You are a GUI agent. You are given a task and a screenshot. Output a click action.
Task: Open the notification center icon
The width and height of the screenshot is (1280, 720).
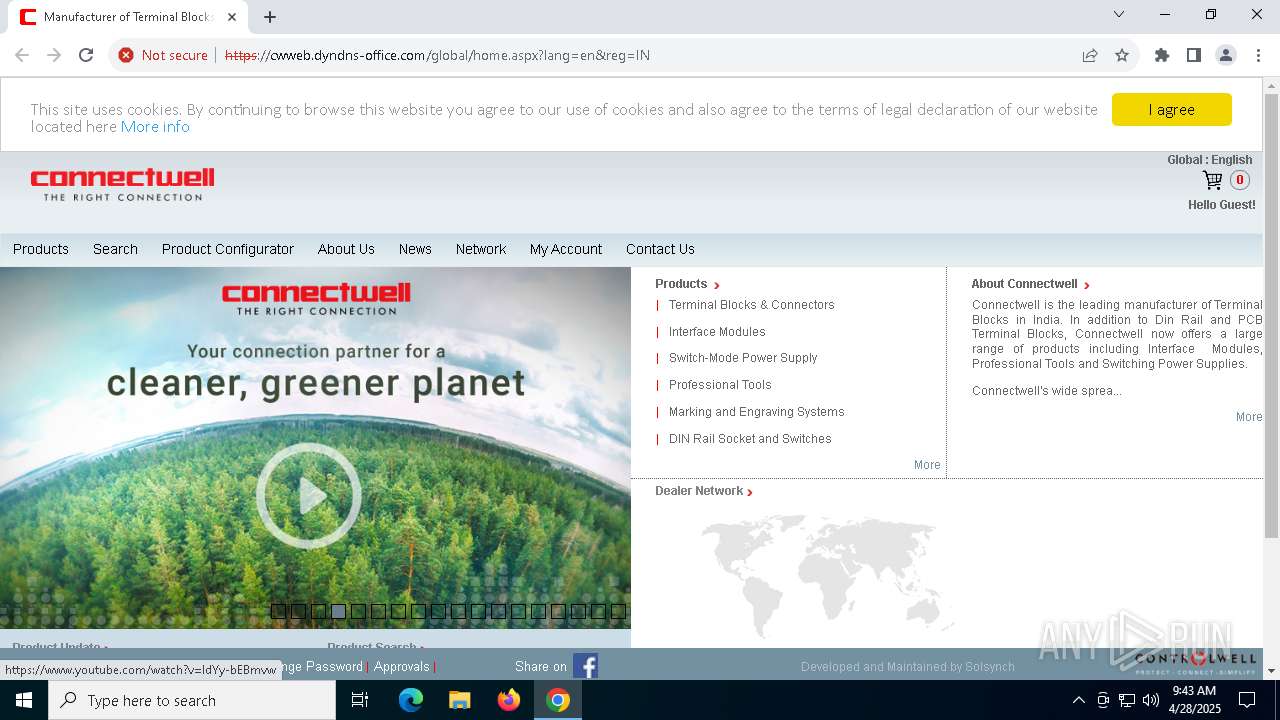[x=1248, y=700]
